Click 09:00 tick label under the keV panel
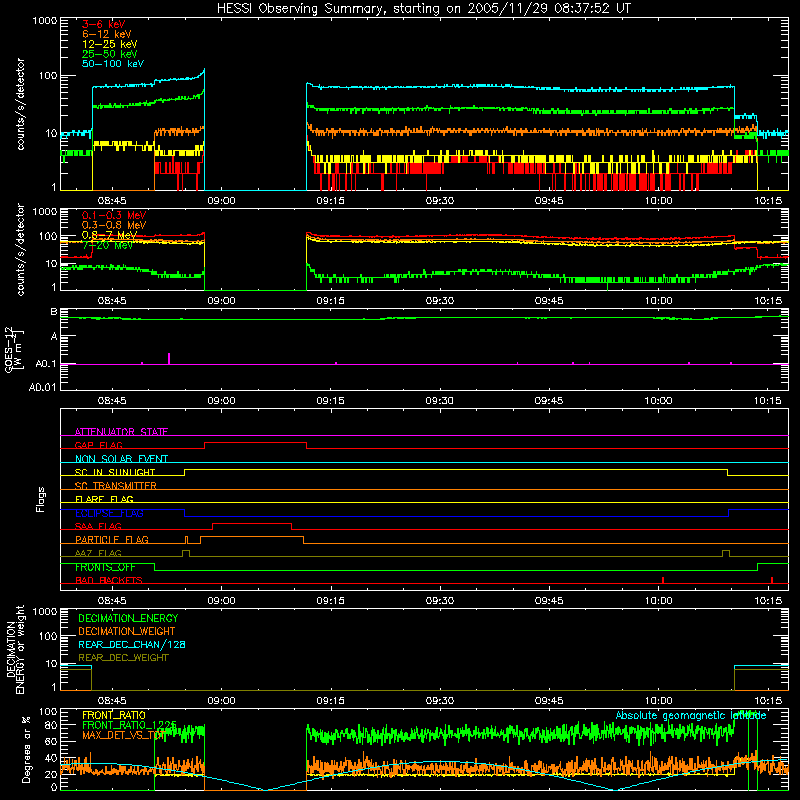800x800 pixels. [x=221, y=201]
